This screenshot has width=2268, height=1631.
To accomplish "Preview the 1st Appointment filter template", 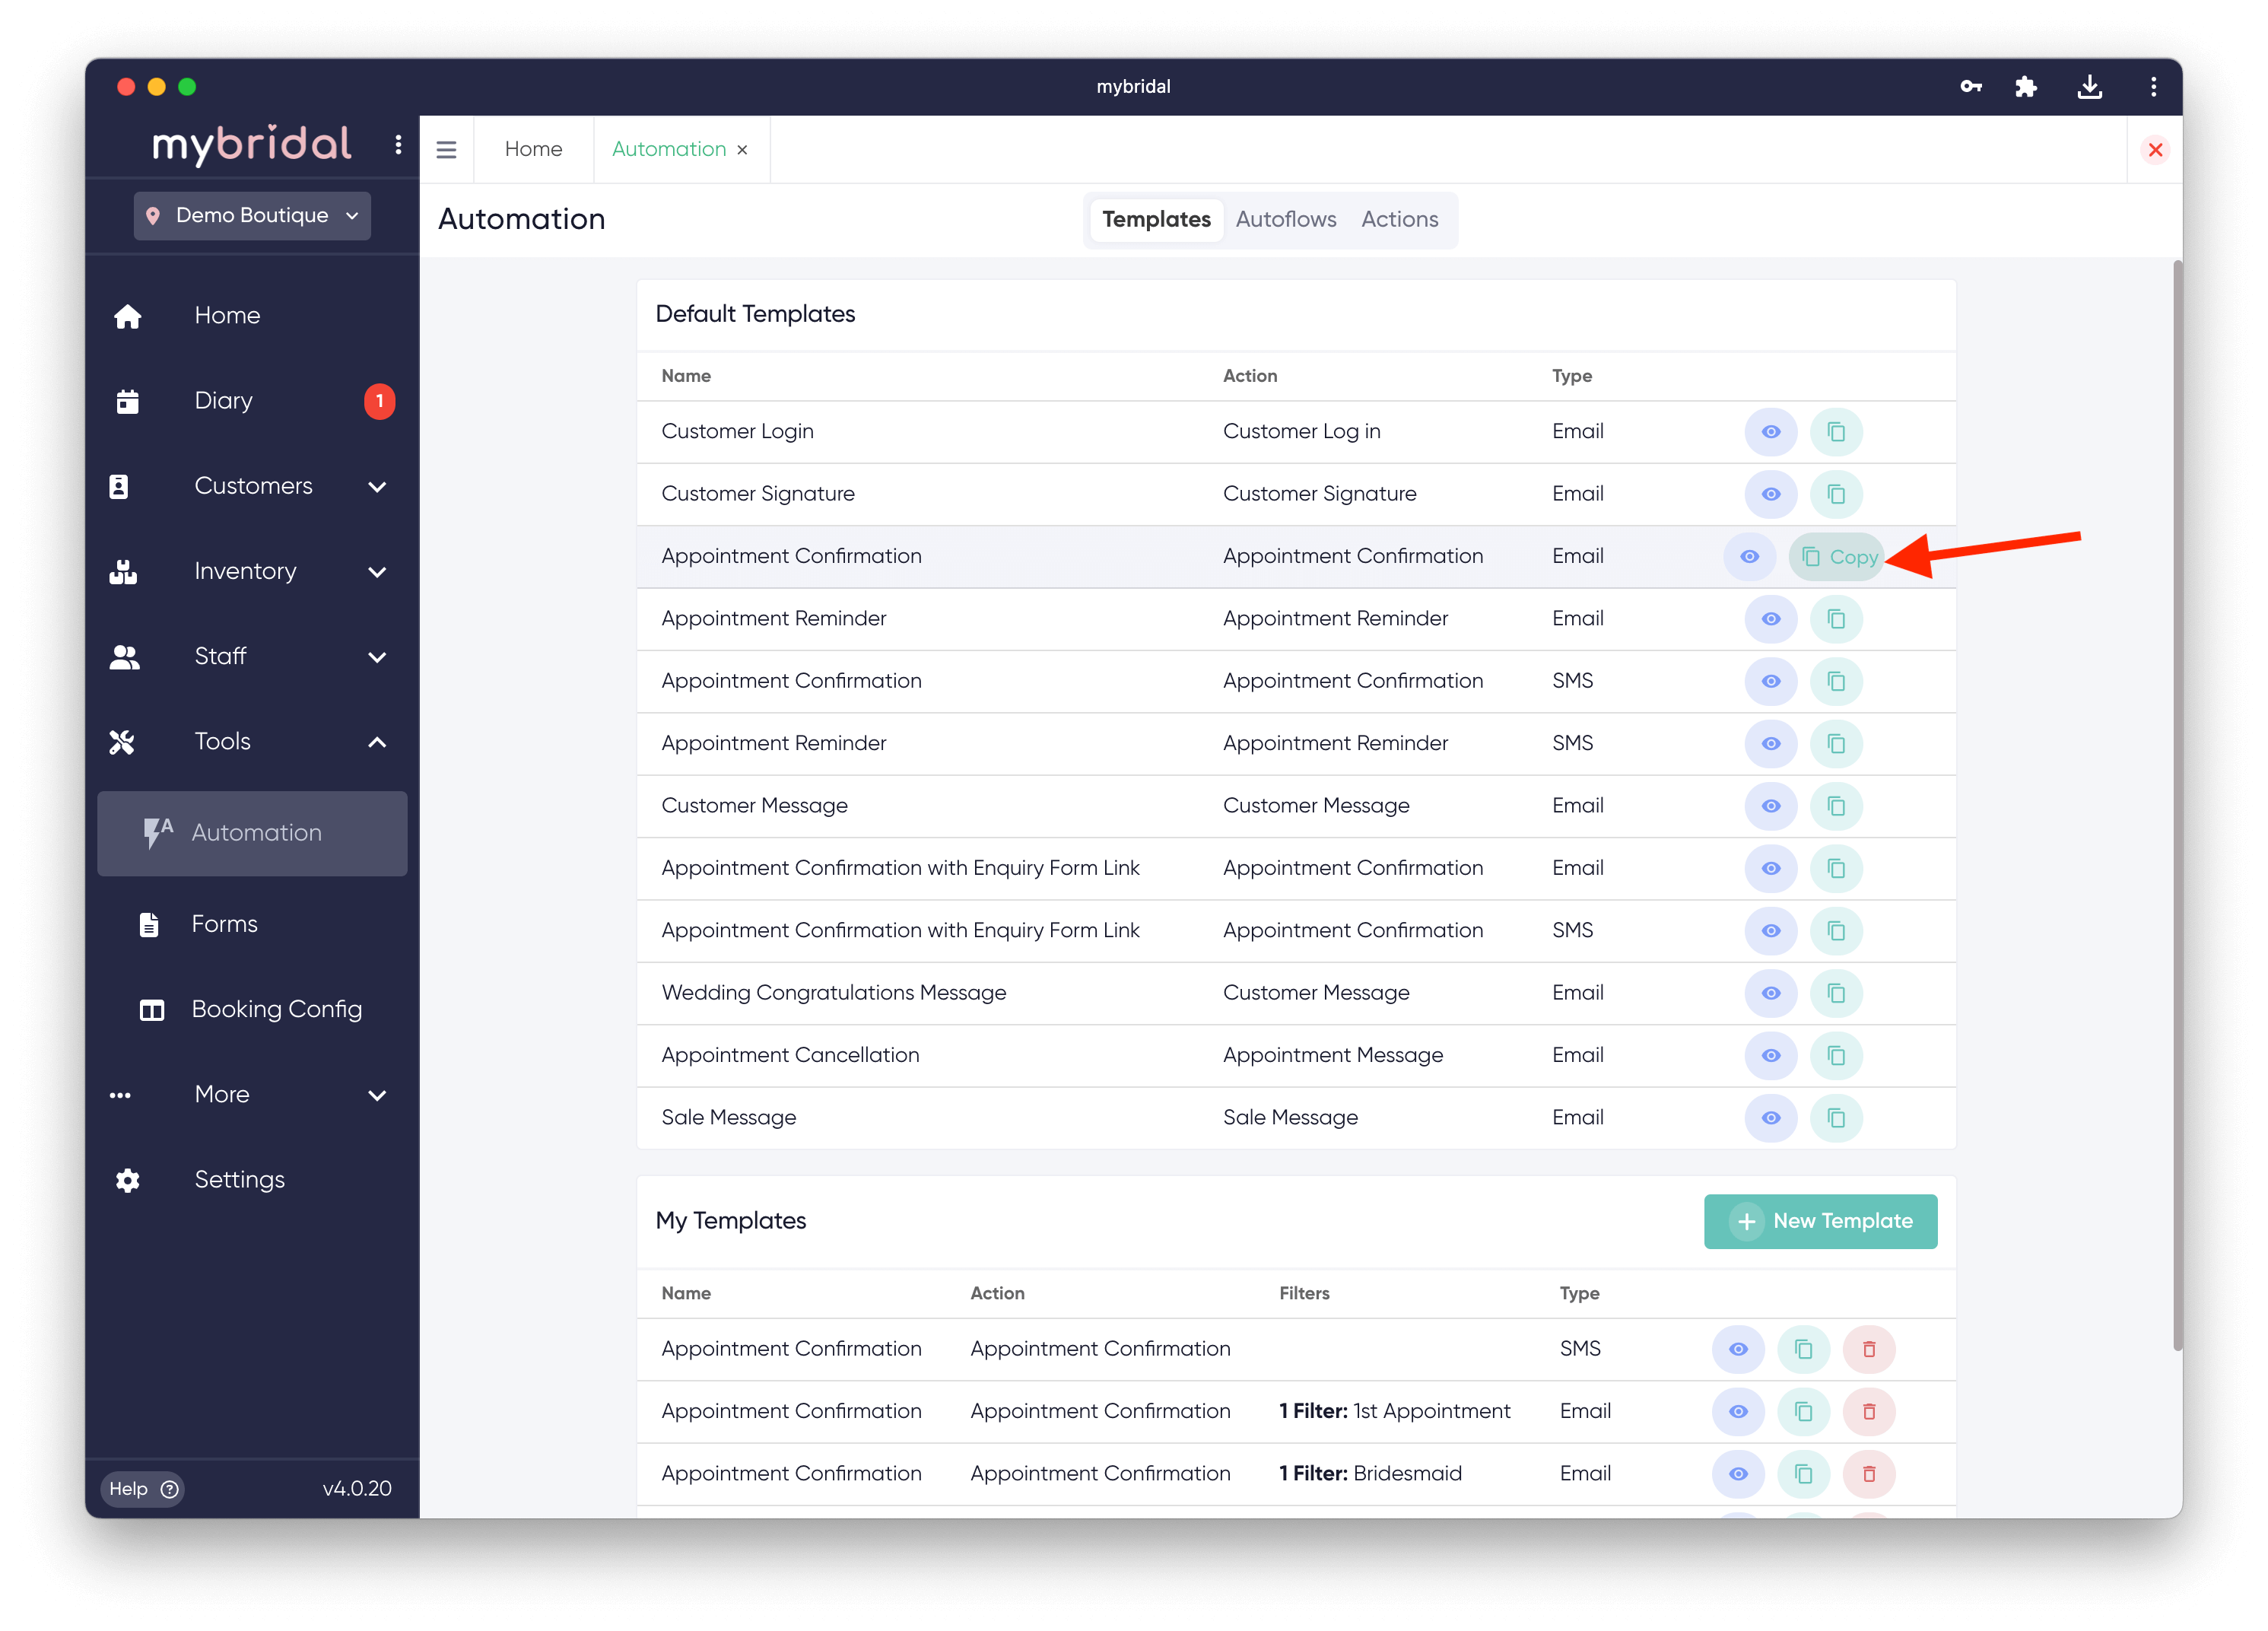I will (x=1738, y=1411).
